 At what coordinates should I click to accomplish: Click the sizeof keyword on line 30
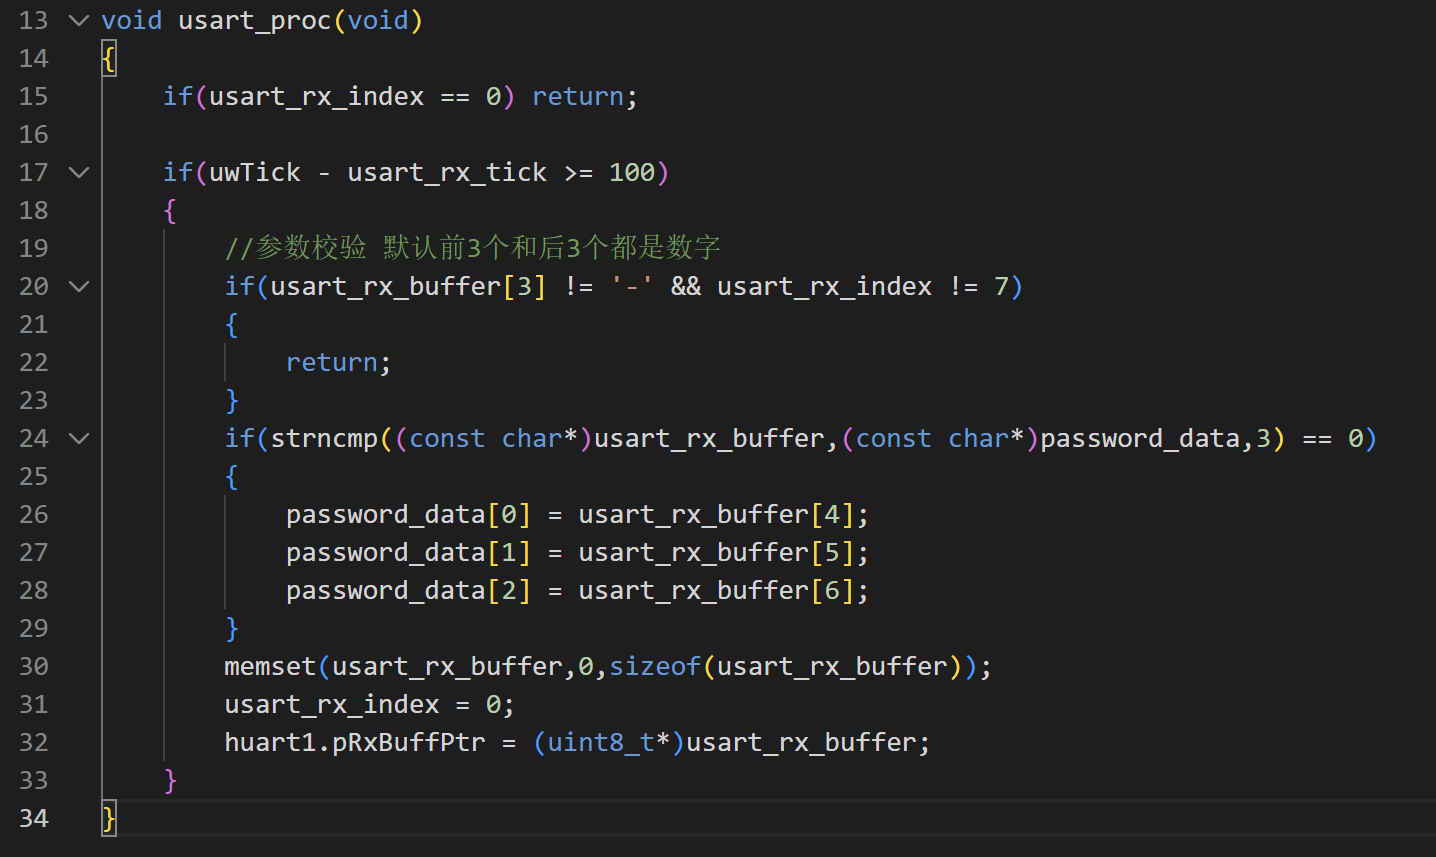click(x=655, y=666)
